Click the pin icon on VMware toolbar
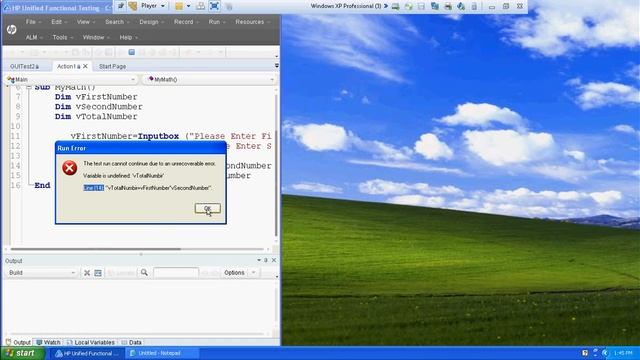Screen dimensions: 640x360 [x=121, y=6]
